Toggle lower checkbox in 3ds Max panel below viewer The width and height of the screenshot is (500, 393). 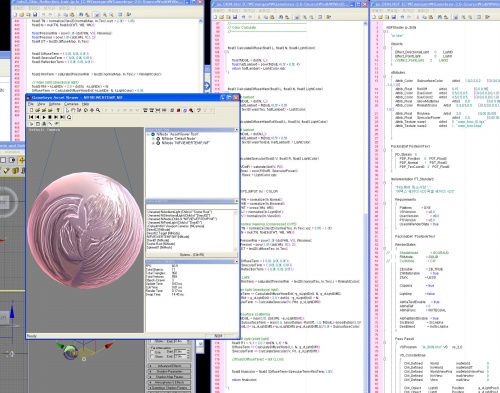tap(153, 357)
